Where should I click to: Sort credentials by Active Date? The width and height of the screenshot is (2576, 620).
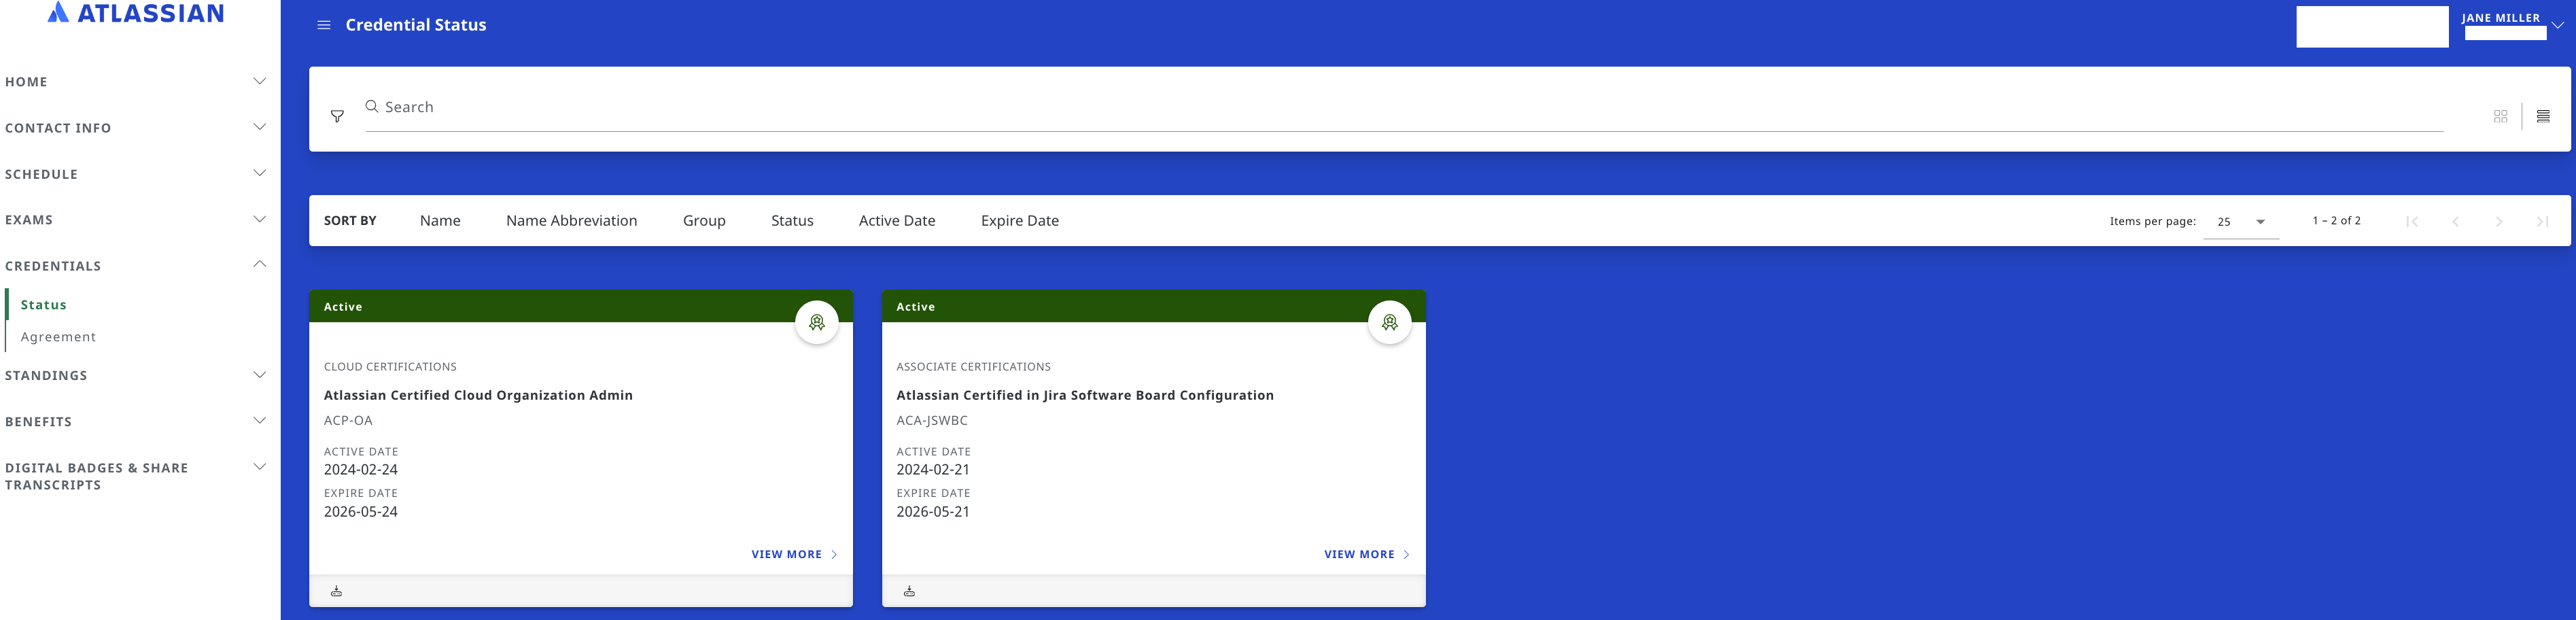[897, 221]
